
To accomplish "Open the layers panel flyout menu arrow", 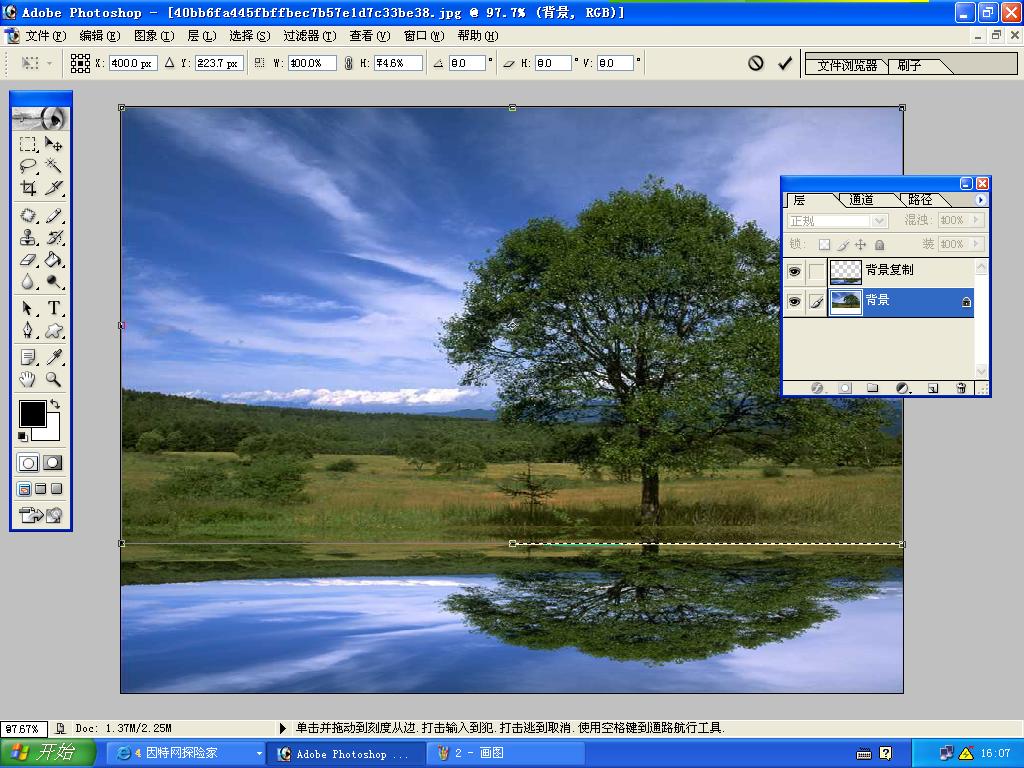I will click(980, 200).
